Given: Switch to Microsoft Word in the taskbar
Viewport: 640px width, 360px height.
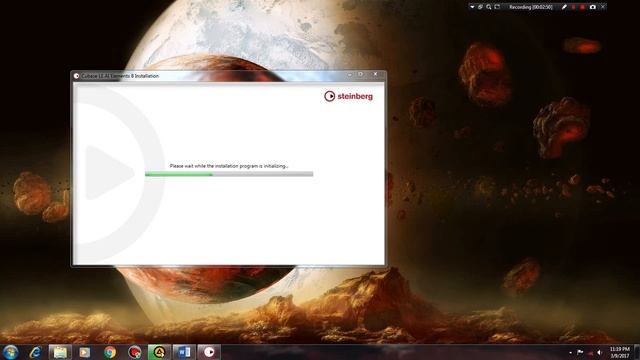Looking at the screenshot, I should [x=184, y=352].
